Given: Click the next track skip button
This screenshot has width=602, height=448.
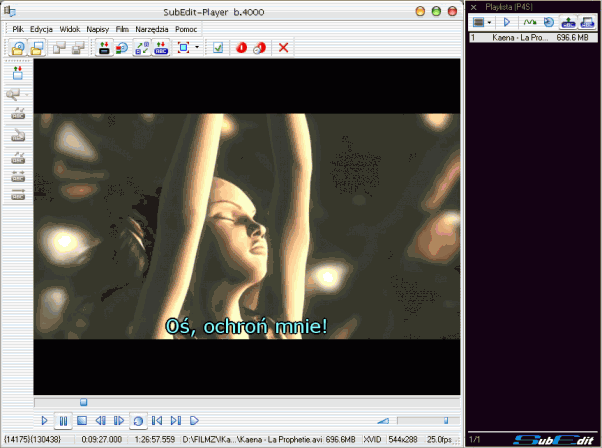Looking at the screenshot, I should click(175, 421).
